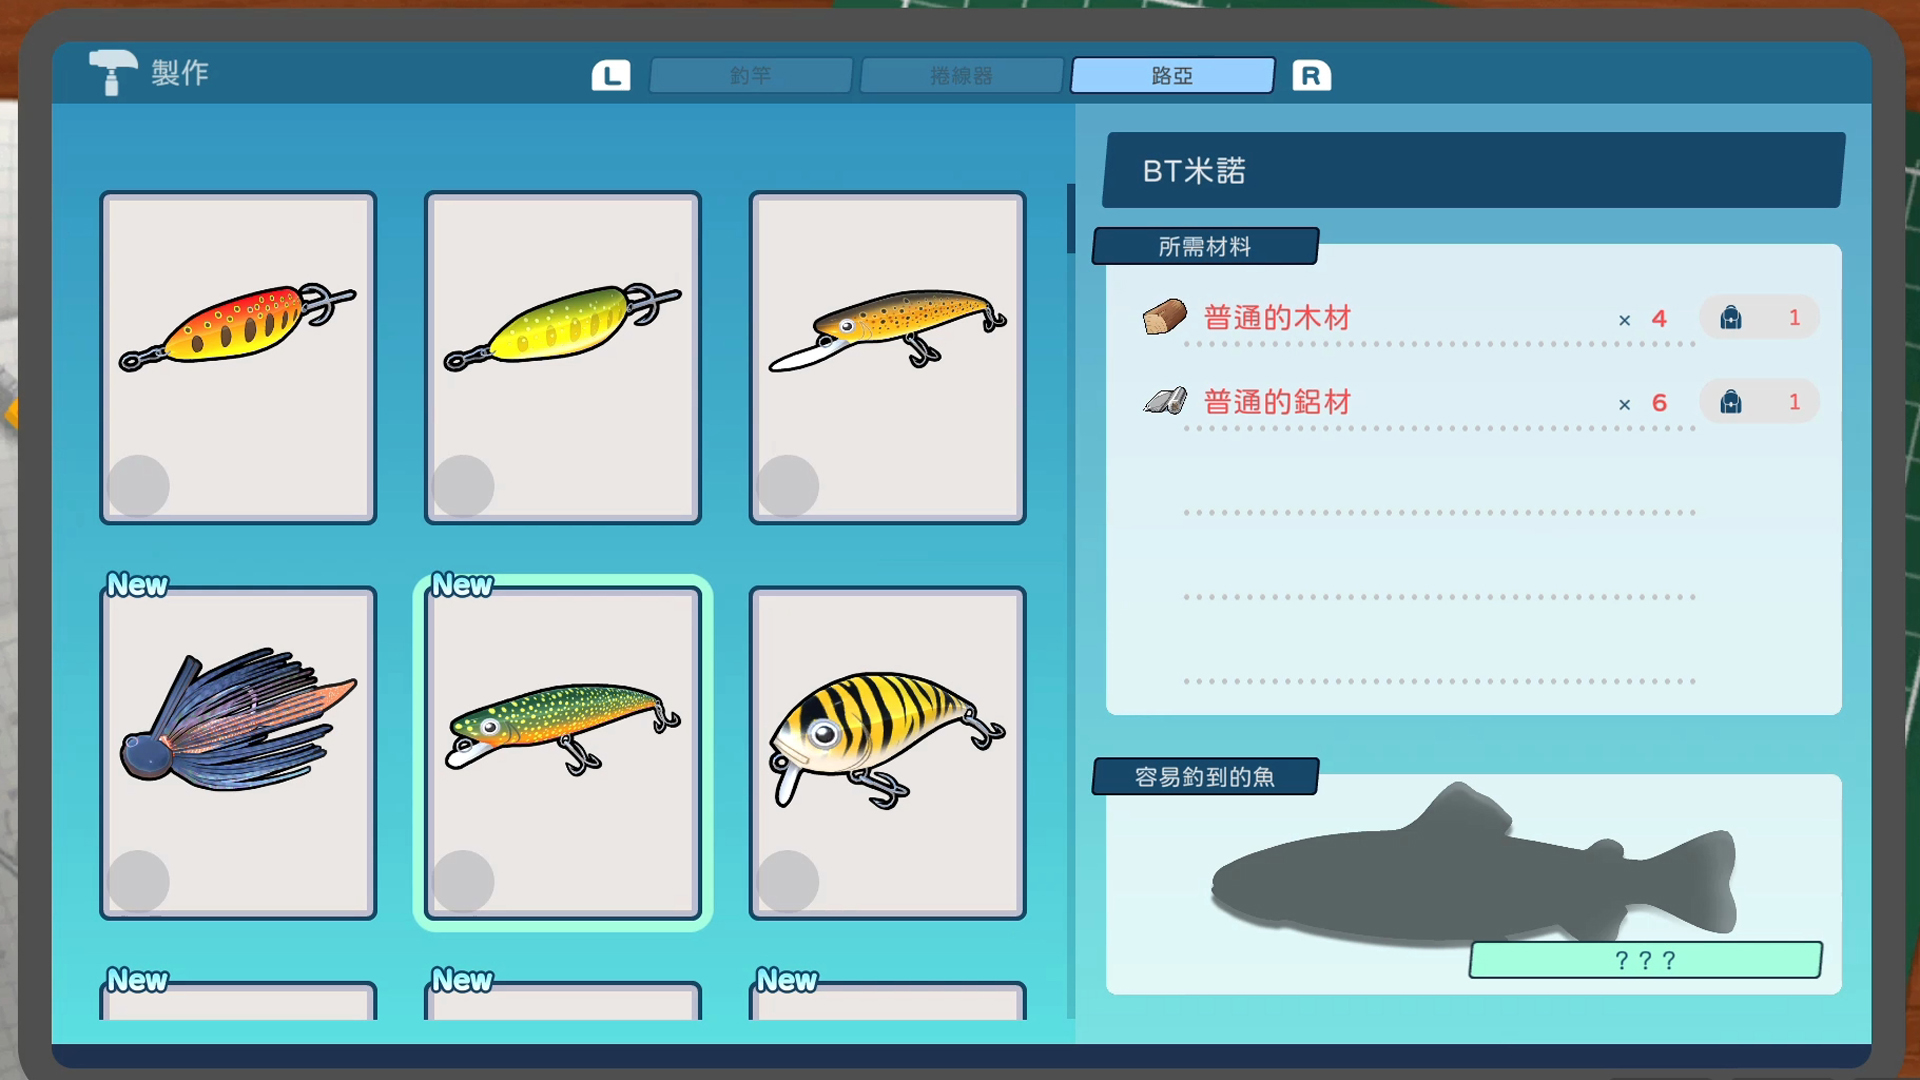Switch to the 釣竿 tab
1920x1080 pixels.
751,75
